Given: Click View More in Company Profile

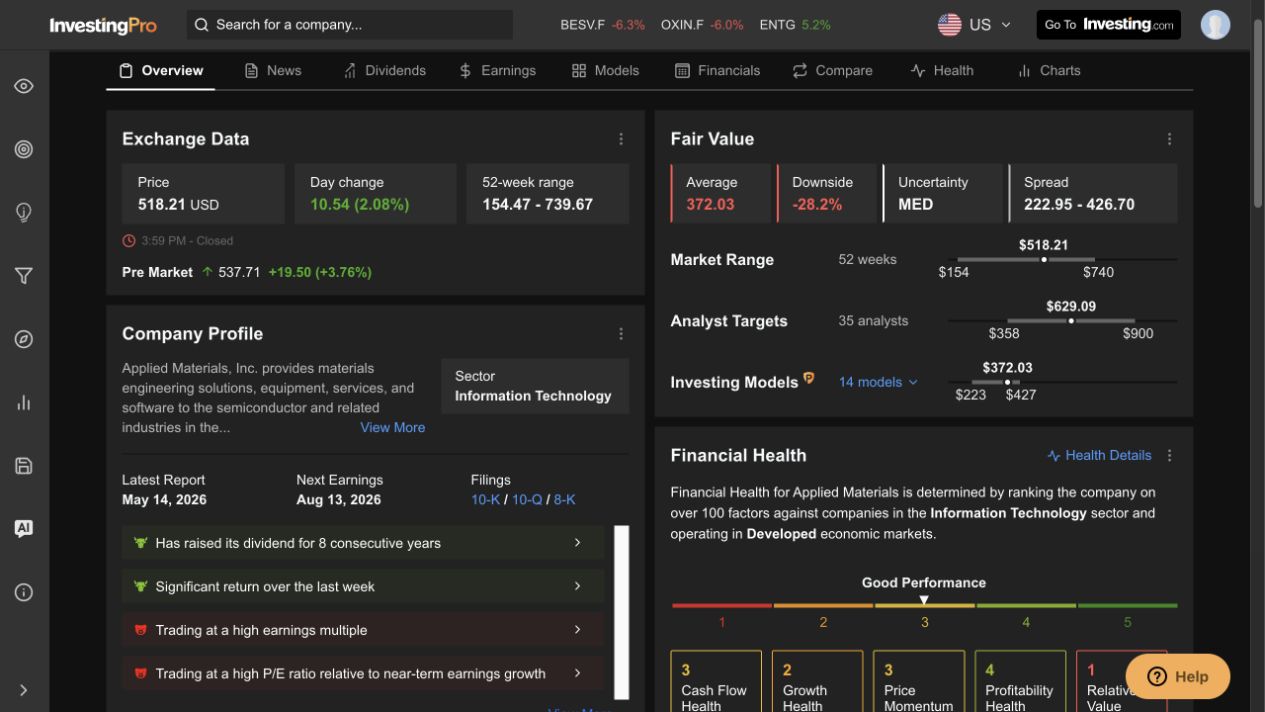Looking at the screenshot, I should [x=392, y=427].
